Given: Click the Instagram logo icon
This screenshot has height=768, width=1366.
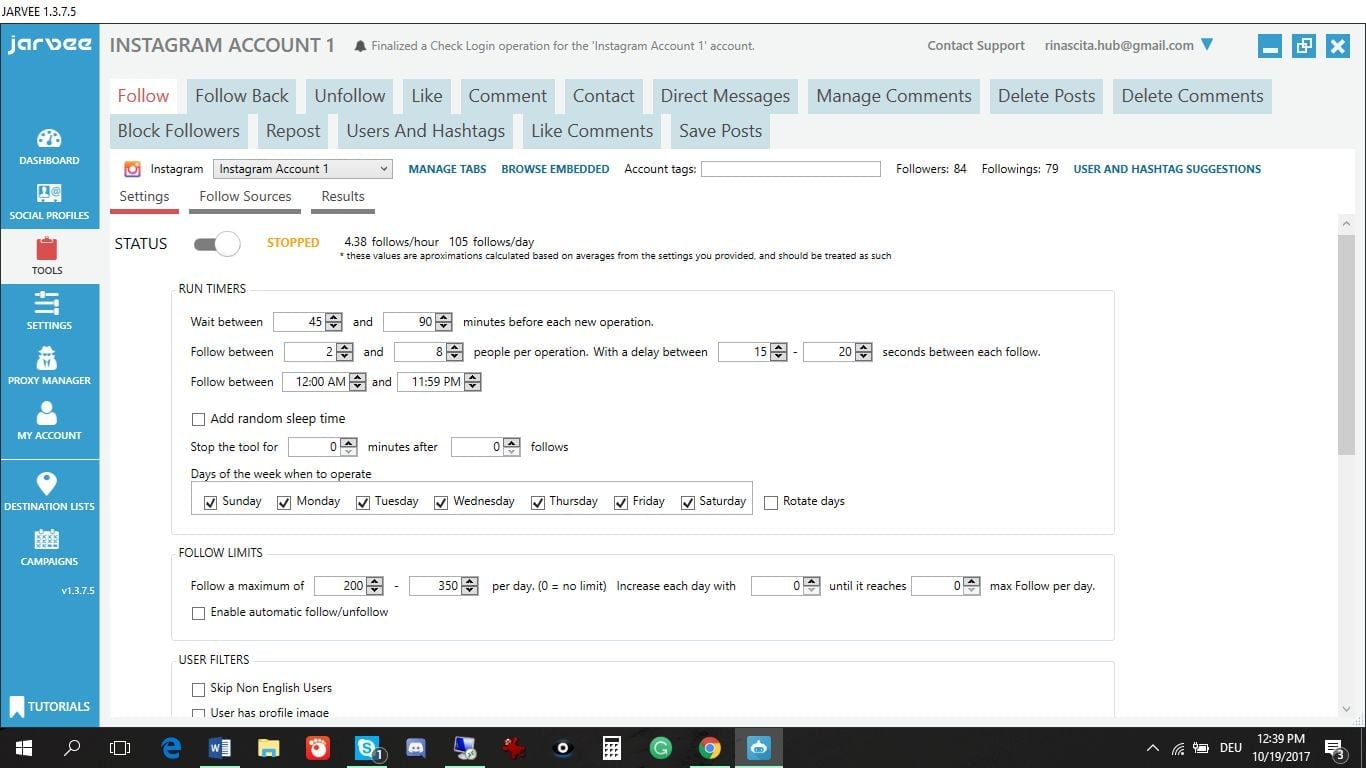Looking at the screenshot, I should (132, 169).
